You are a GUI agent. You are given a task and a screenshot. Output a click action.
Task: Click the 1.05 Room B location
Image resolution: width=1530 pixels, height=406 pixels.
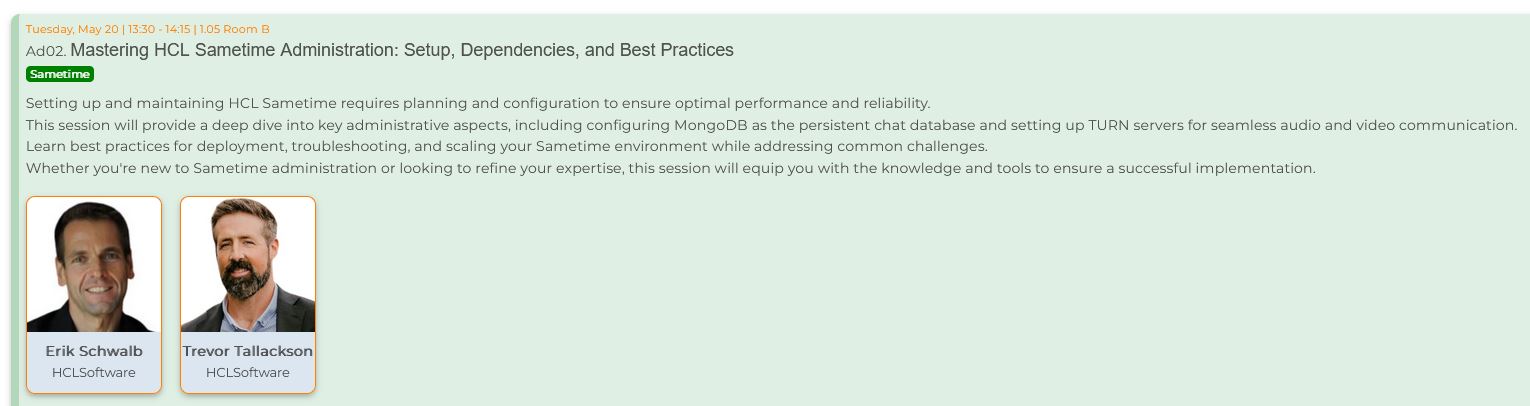pyautogui.click(x=236, y=29)
